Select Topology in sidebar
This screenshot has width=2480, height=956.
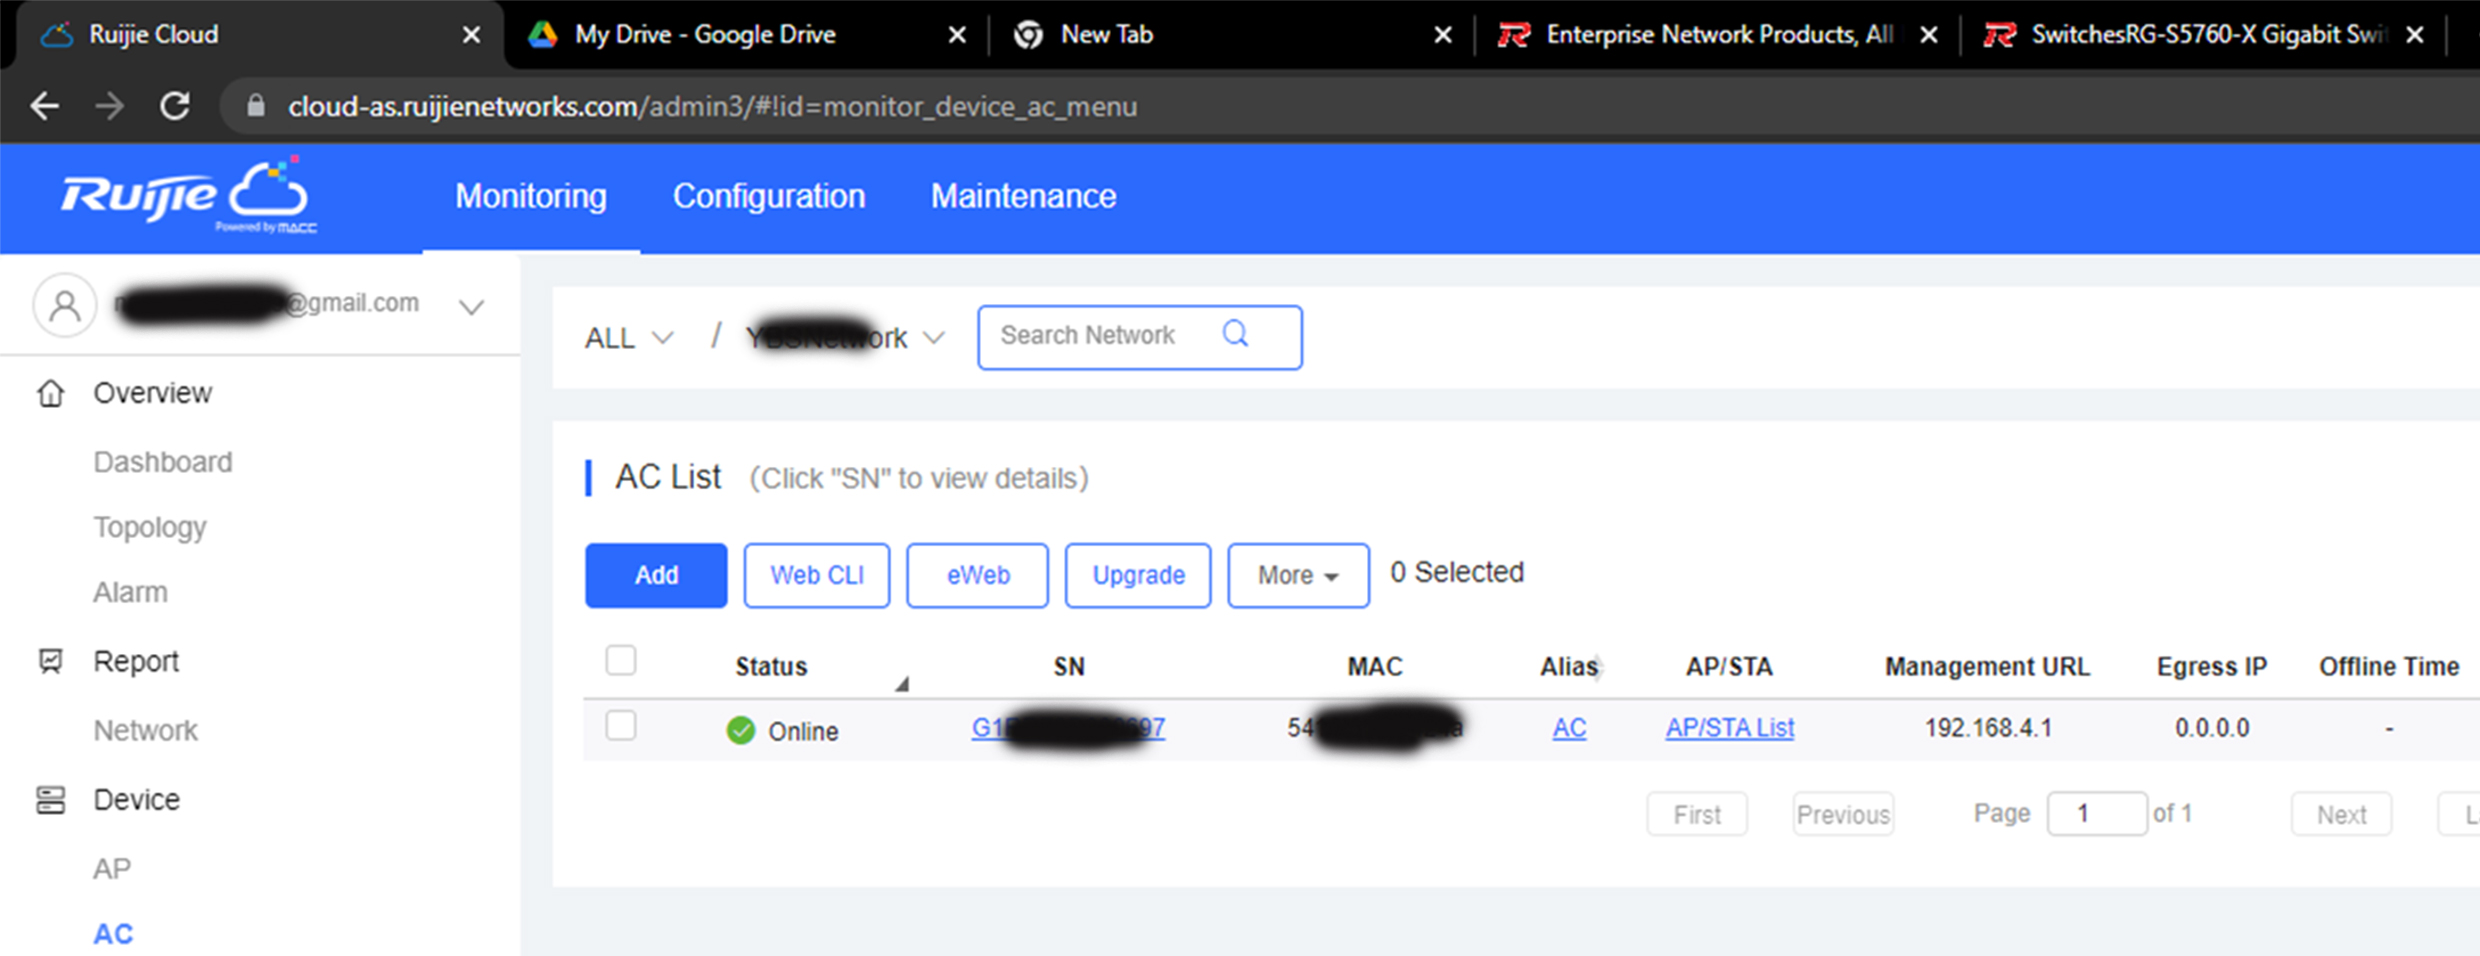pyautogui.click(x=150, y=527)
